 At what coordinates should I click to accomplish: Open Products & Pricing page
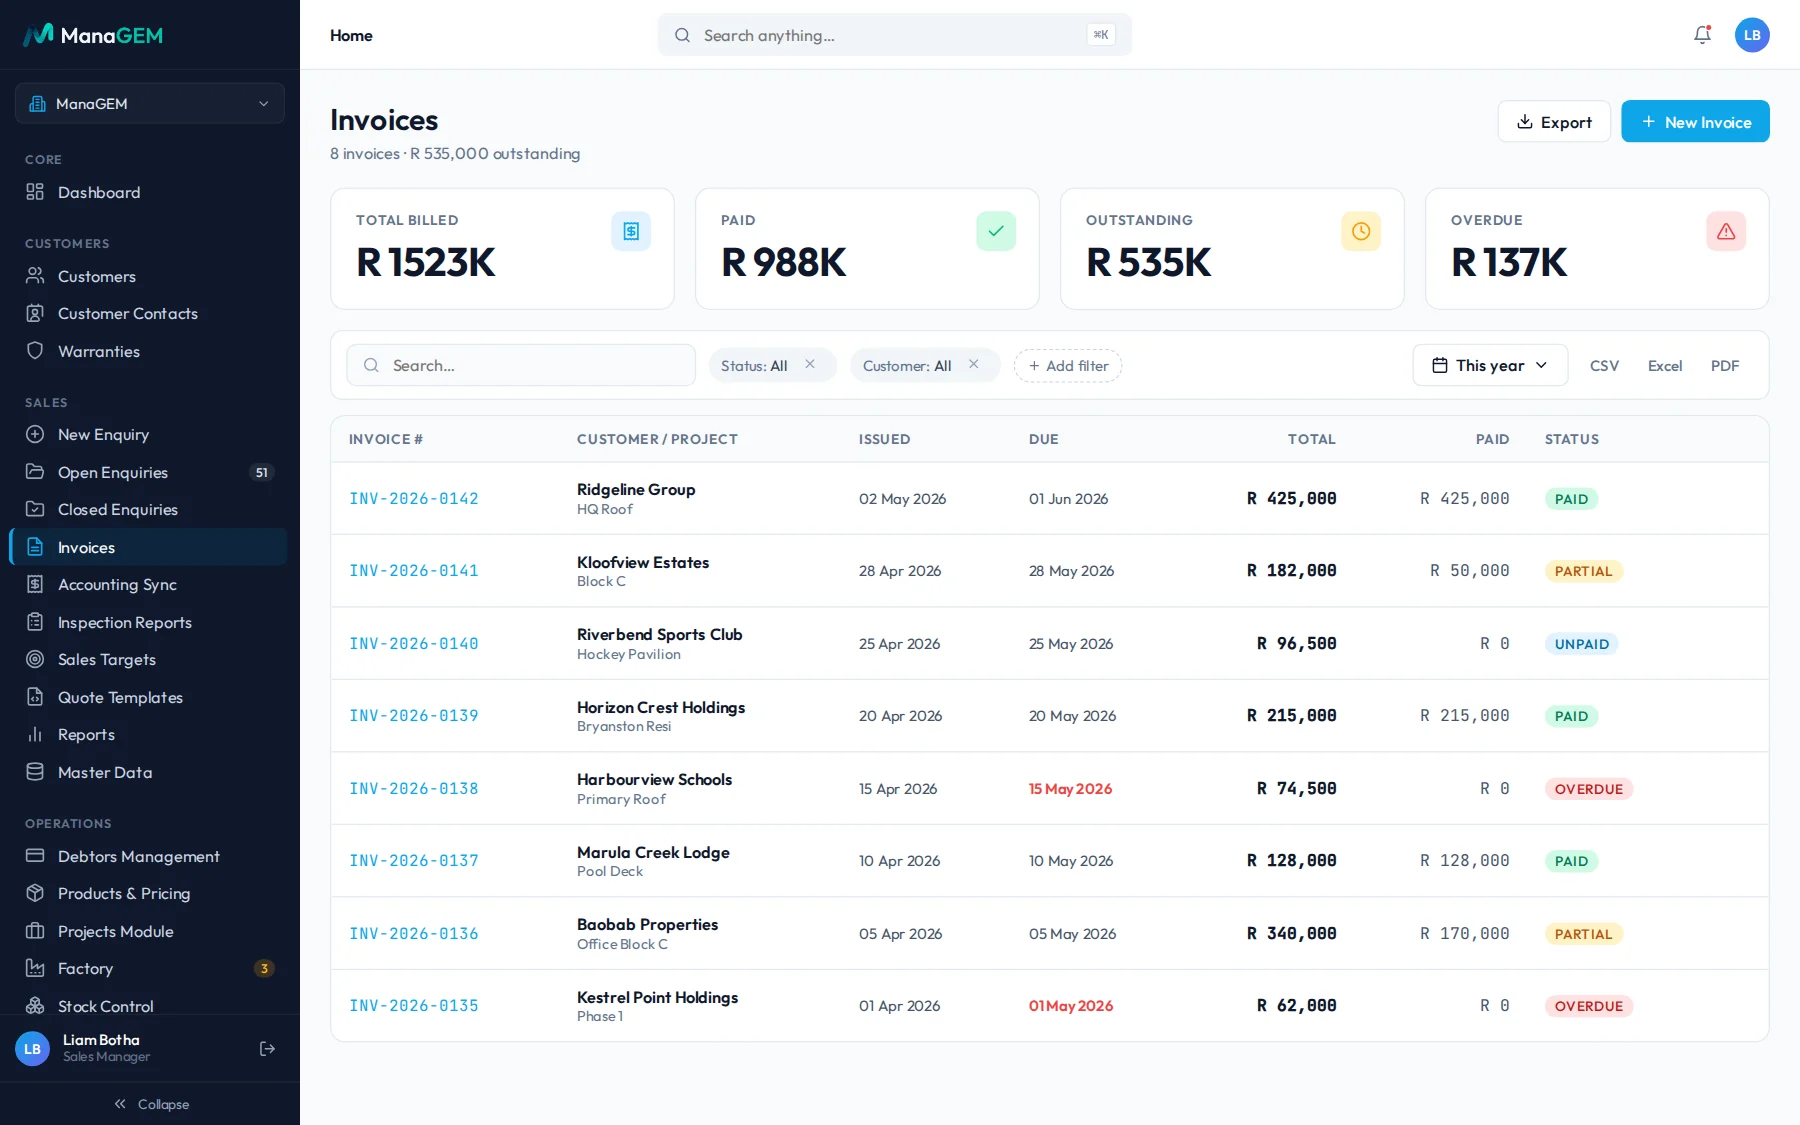click(149, 894)
